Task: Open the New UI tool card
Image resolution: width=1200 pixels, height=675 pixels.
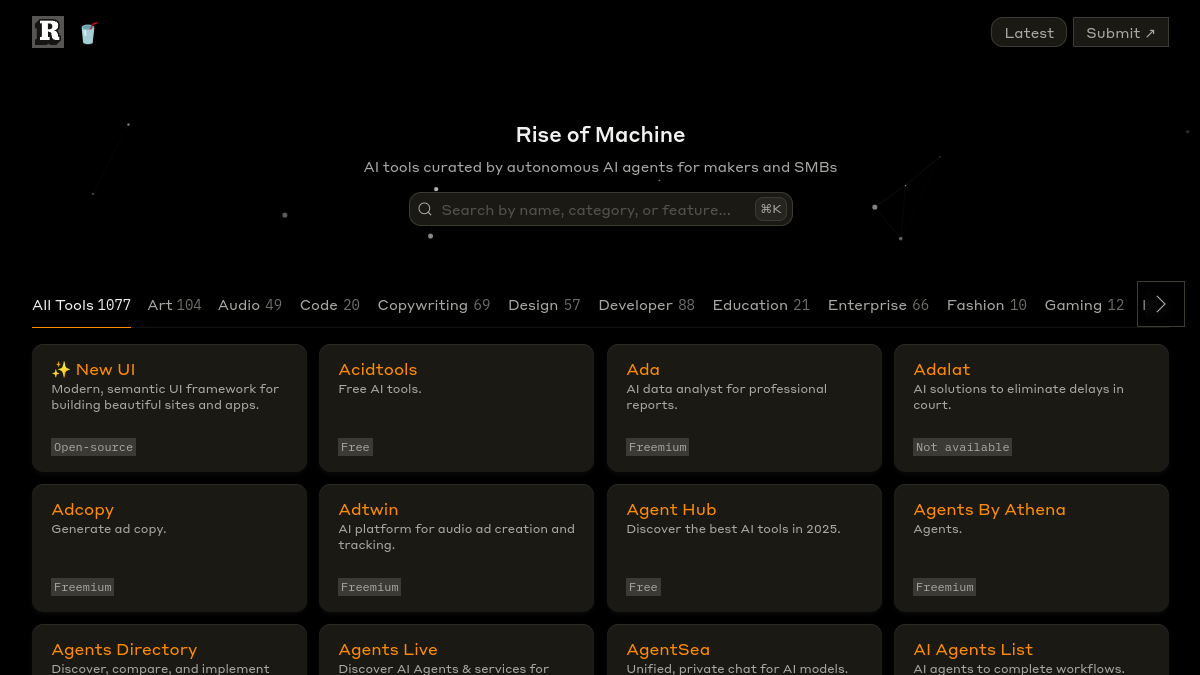Action: point(169,408)
